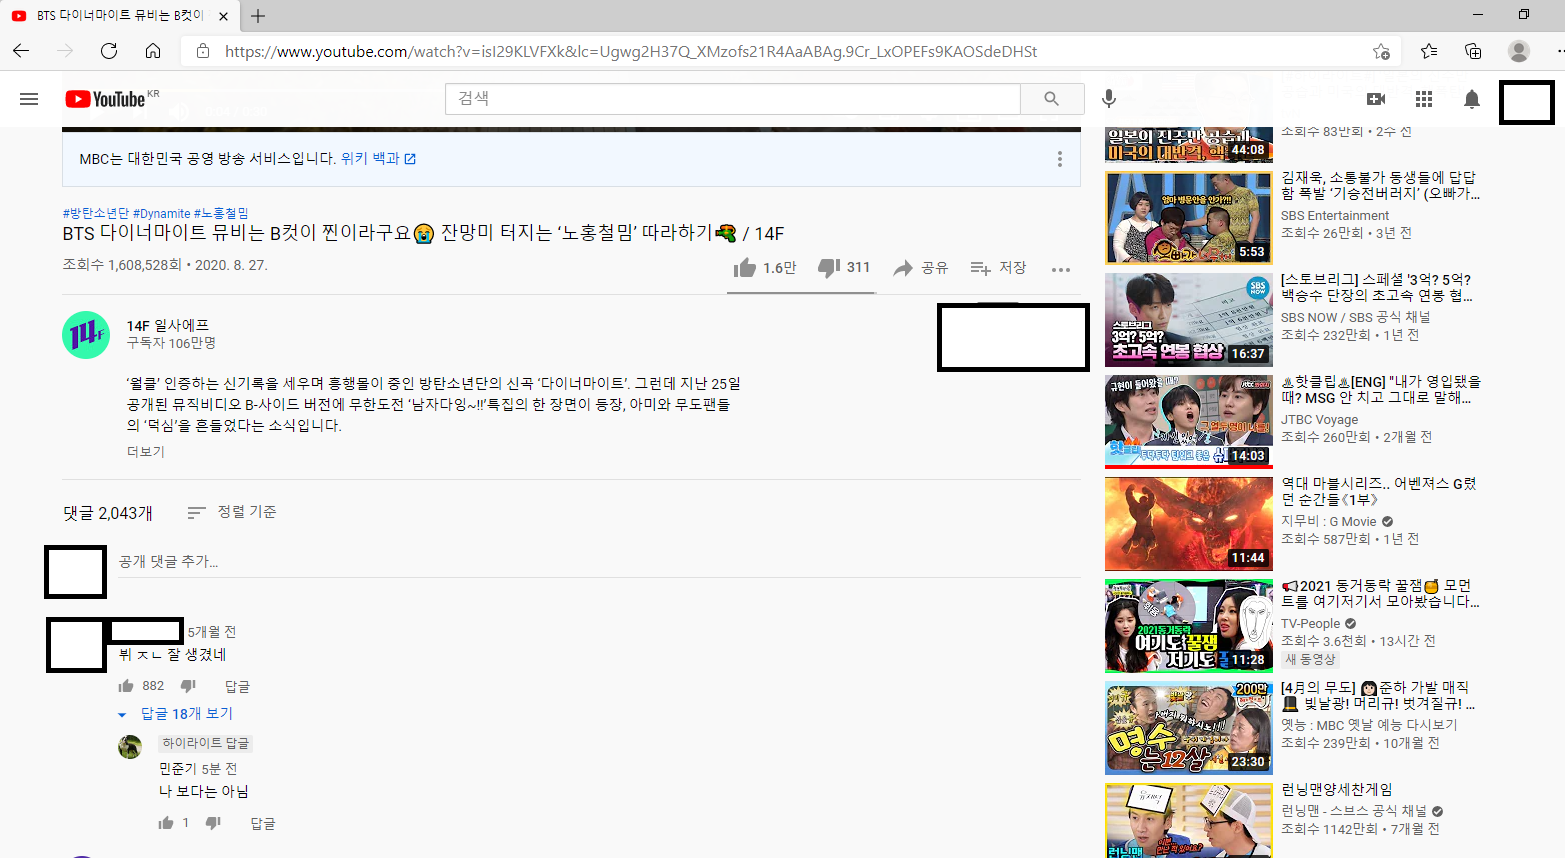Add page to favorites star
Viewport: 1565px width, 858px height.
coord(1381,51)
